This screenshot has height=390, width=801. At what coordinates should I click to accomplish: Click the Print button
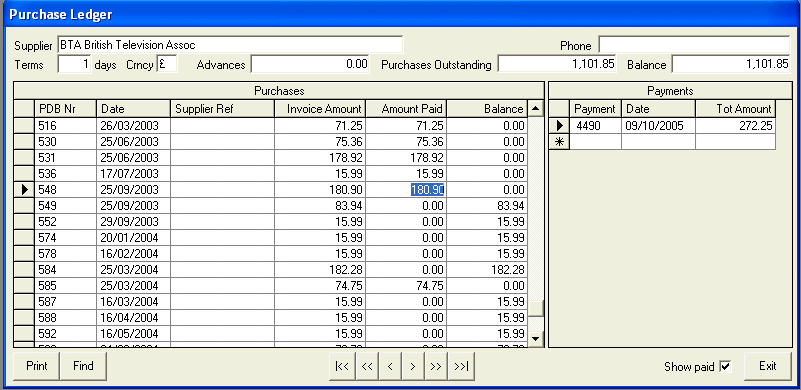pos(36,366)
